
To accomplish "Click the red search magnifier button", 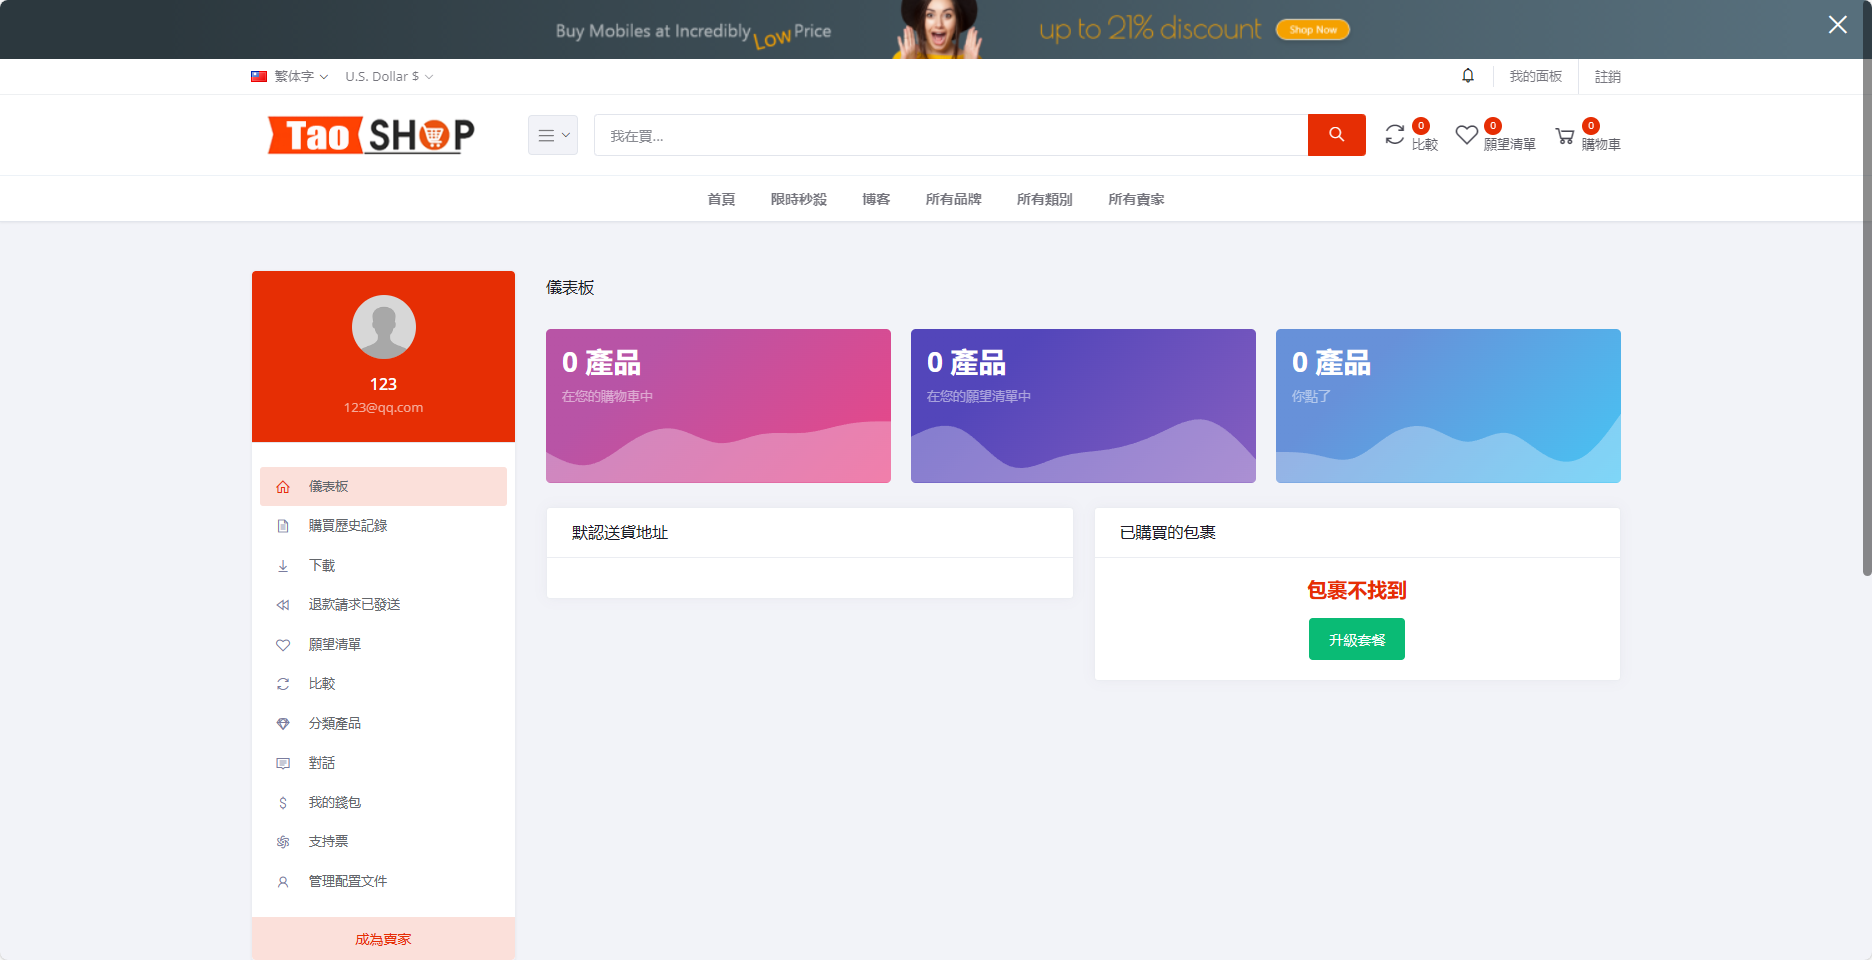I will coord(1336,135).
